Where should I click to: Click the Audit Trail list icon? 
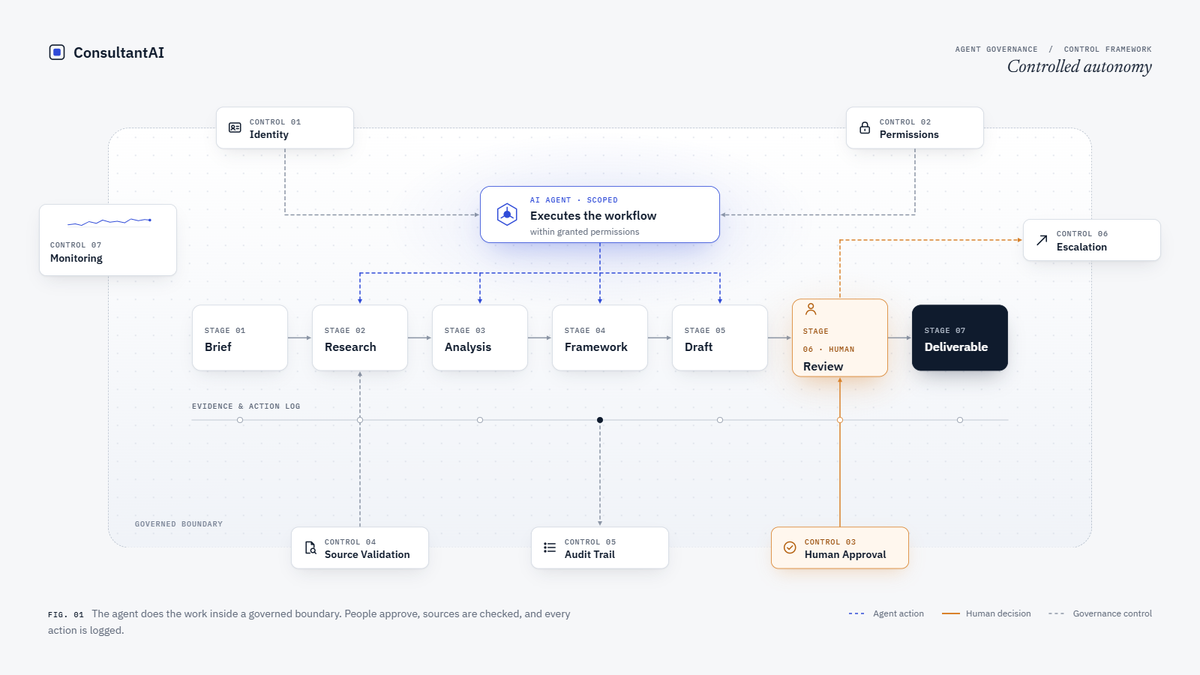pos(550,548)
